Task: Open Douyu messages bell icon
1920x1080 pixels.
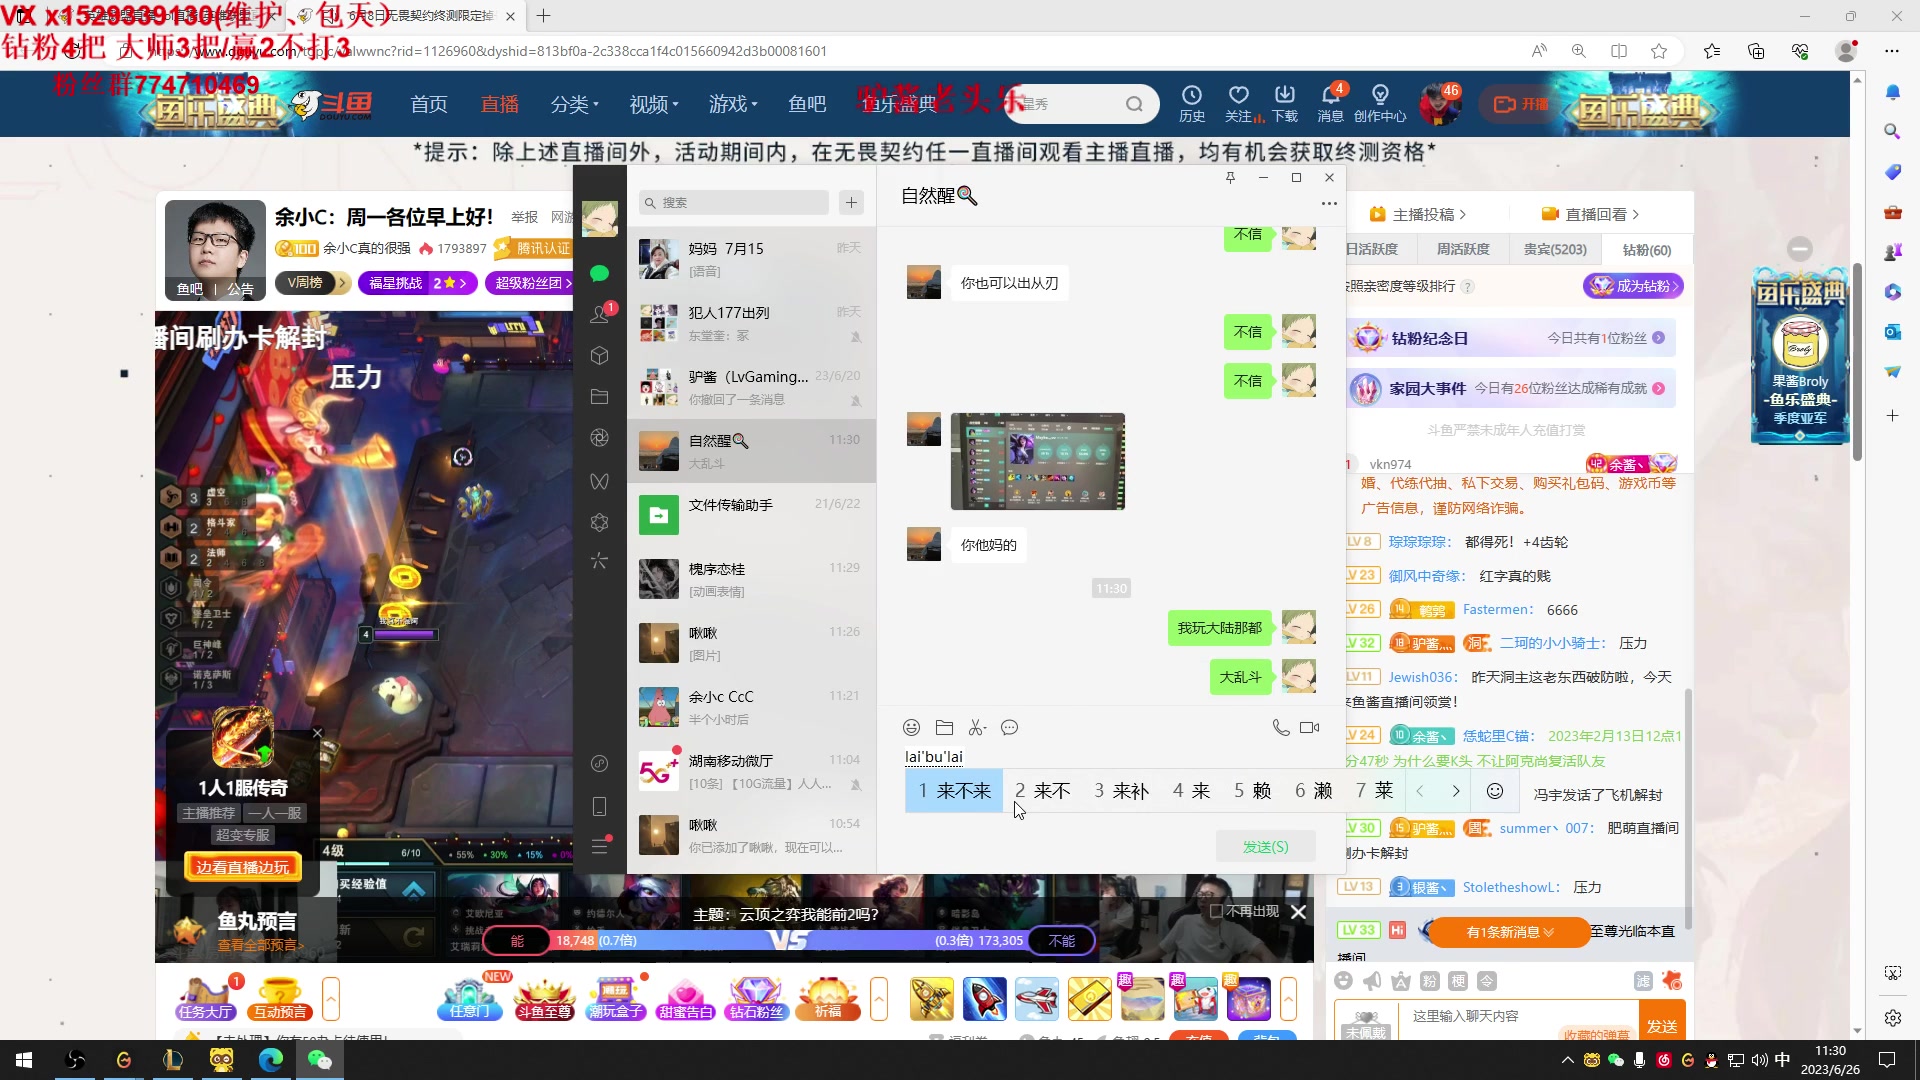Action: coord(1330,103)
